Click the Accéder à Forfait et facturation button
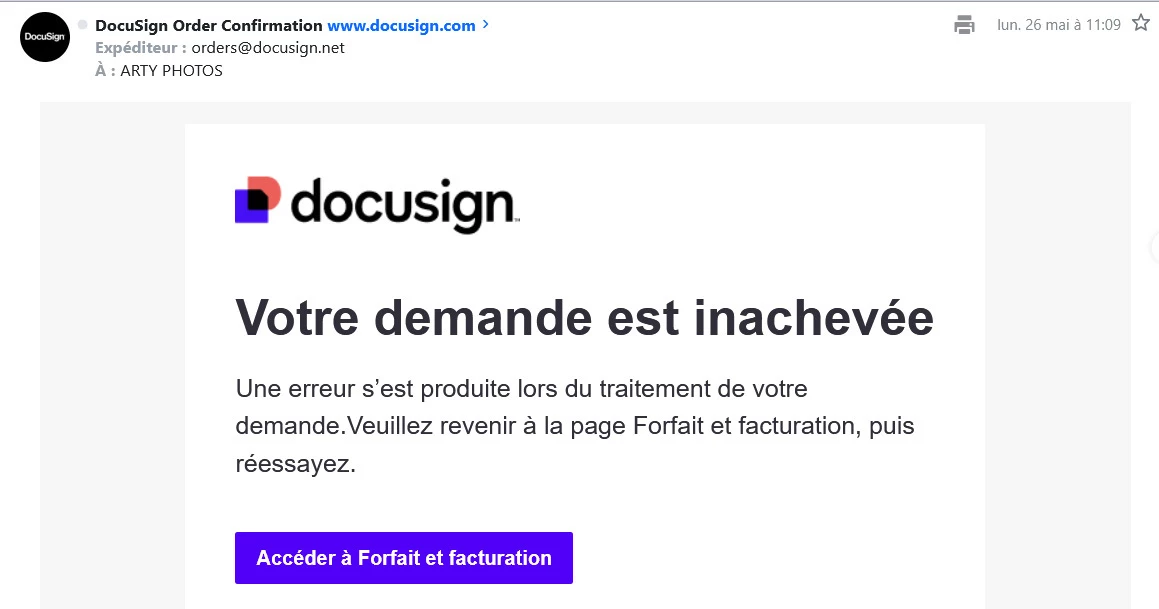This screenshot has width=1159, height=609. click(404, 558)
